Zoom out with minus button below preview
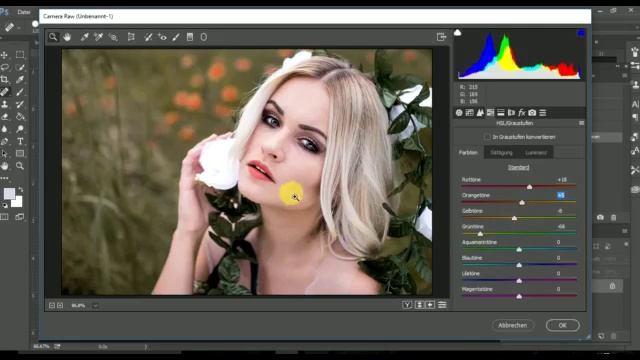Viewport: 640px width, 360px height. coord(52,305)
